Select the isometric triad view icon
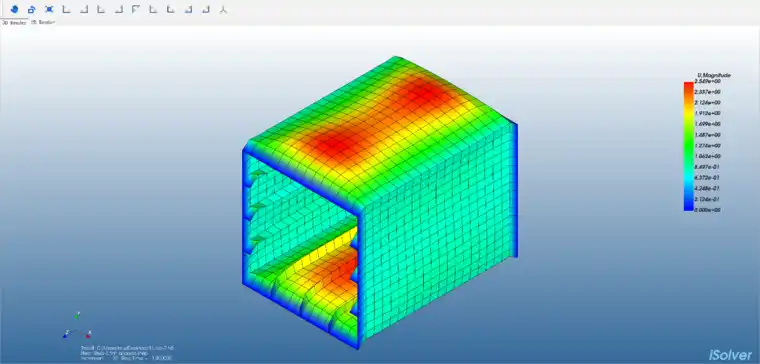 pos(223,9)
